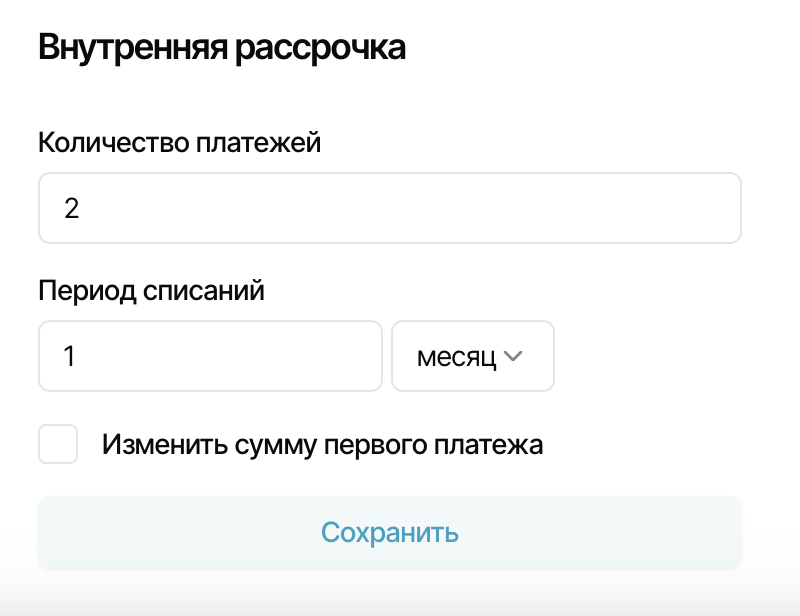Tick the "Изменить сумму первого платежа" checkbox
The width and height of the screenshot is (800, 616).
[x=58, y=444]
